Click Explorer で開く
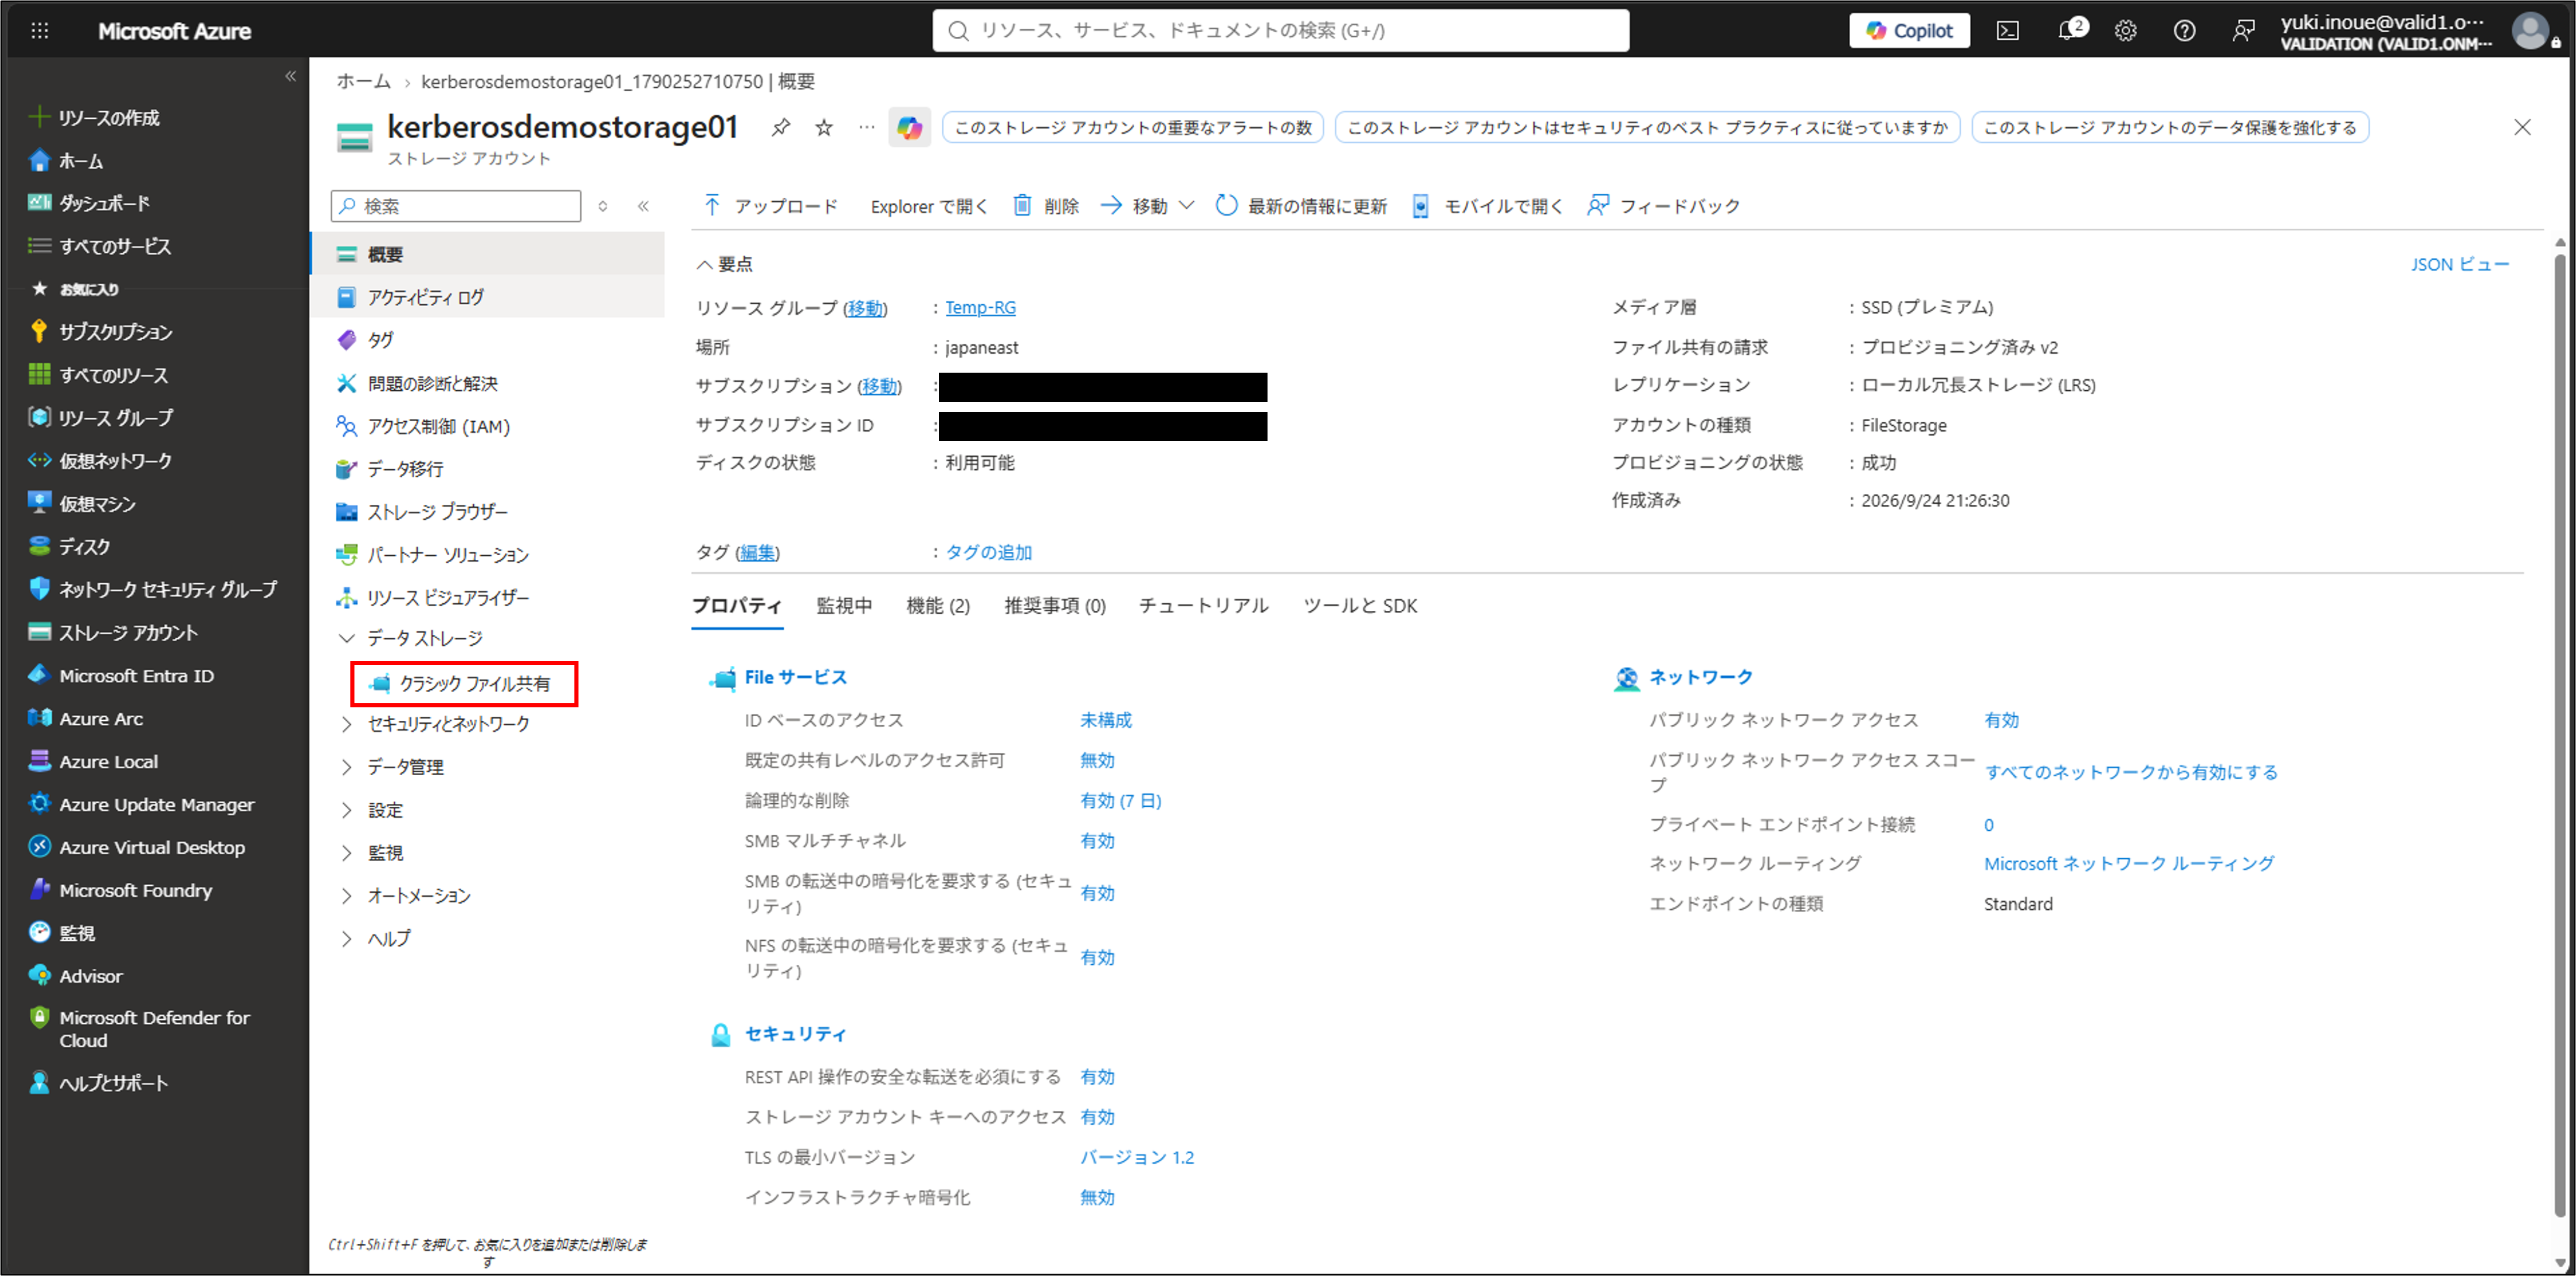The image size is (2576, 1276). tap(928, 206)
